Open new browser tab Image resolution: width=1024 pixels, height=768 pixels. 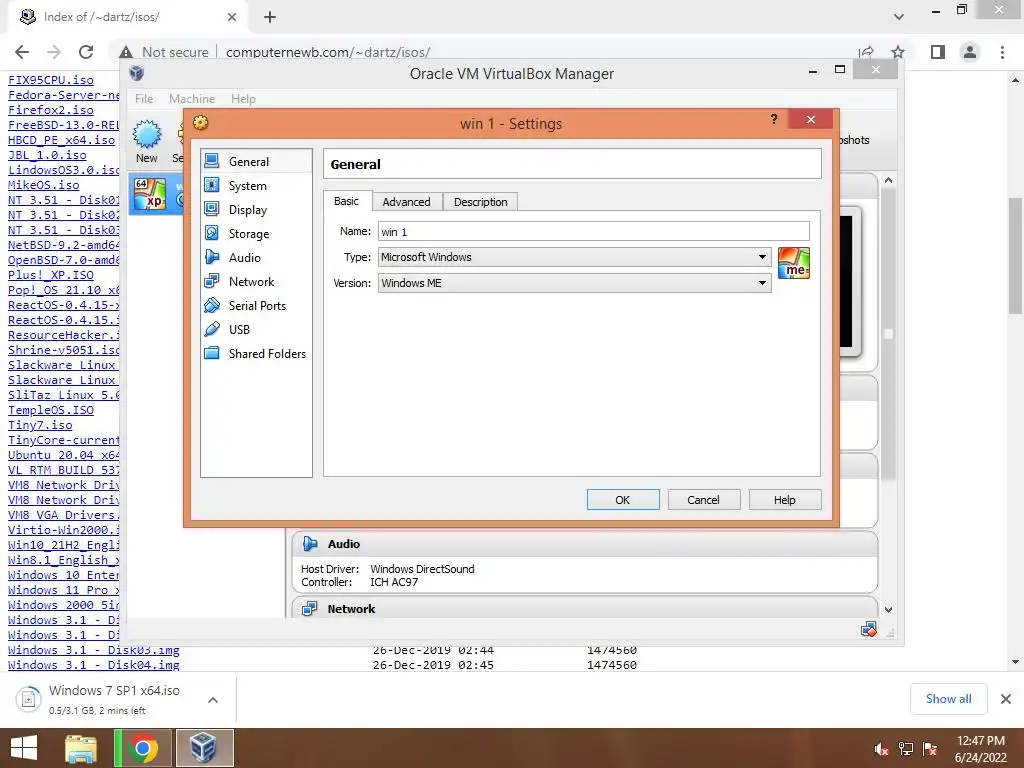tap(270, 17)
